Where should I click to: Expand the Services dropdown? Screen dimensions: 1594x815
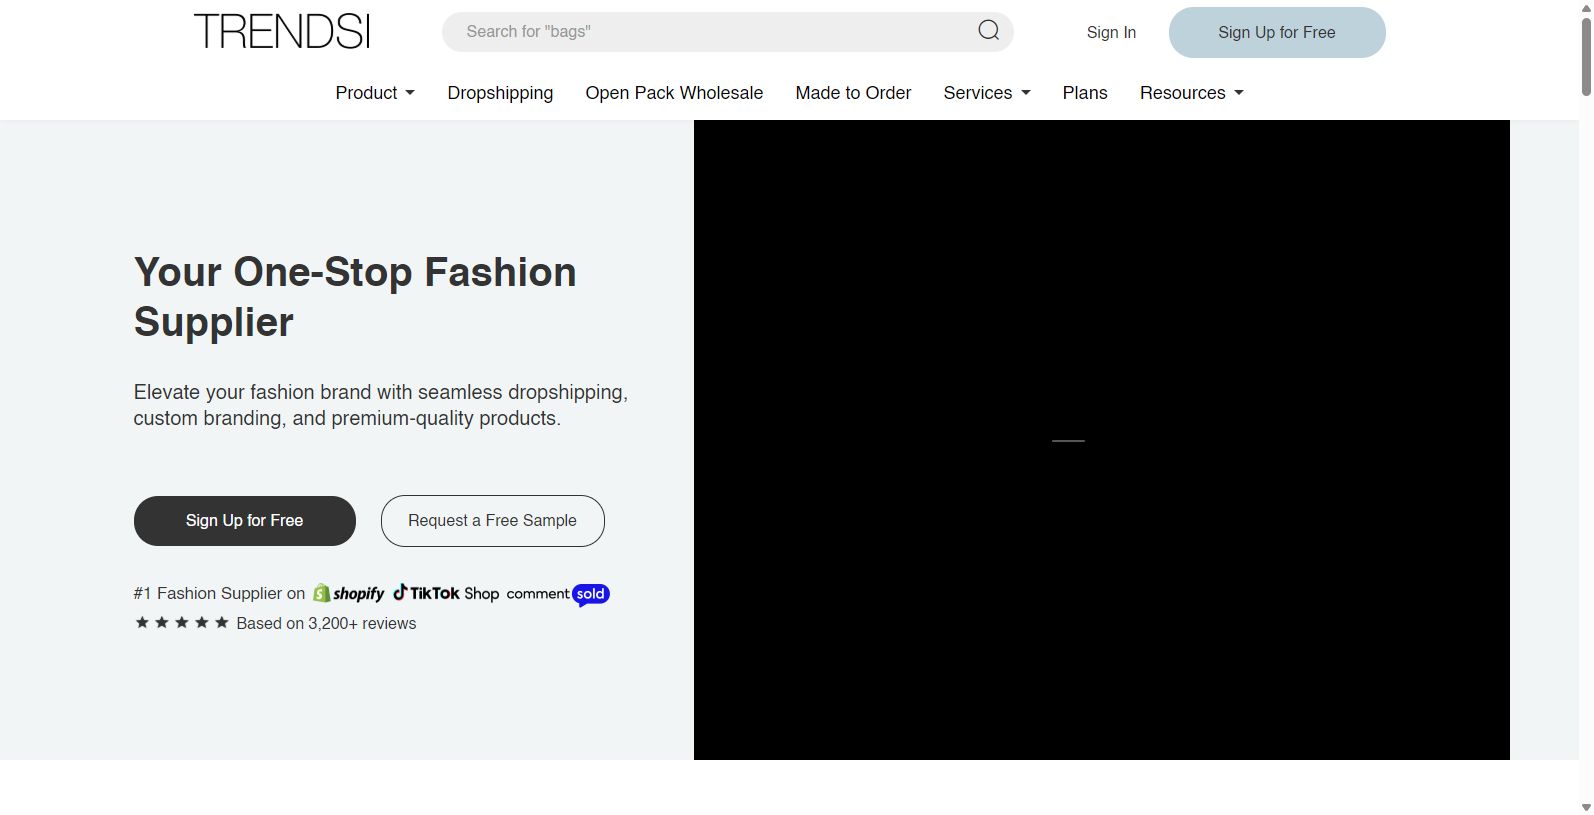tap(987, 93)
